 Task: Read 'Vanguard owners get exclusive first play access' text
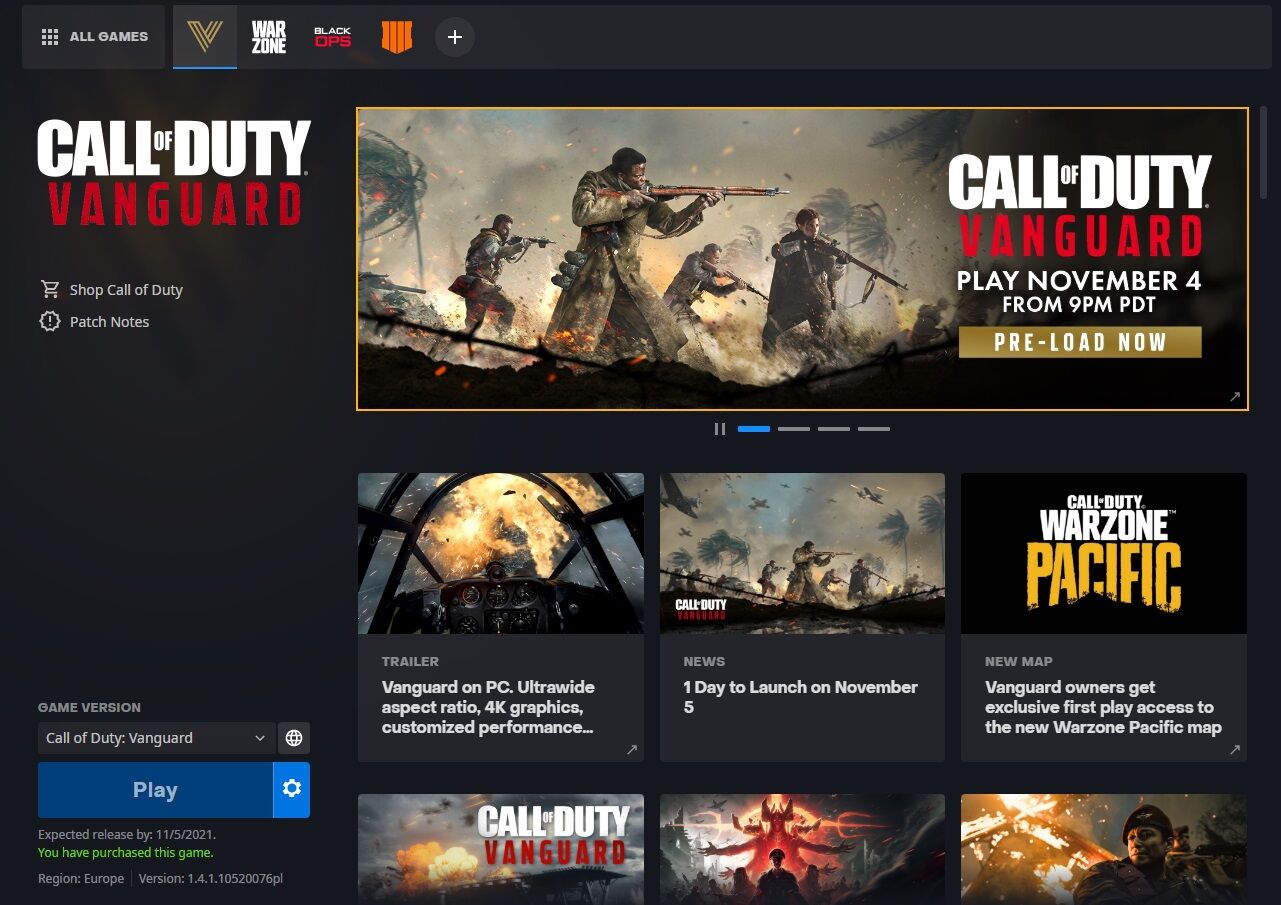coord(1103,707)
